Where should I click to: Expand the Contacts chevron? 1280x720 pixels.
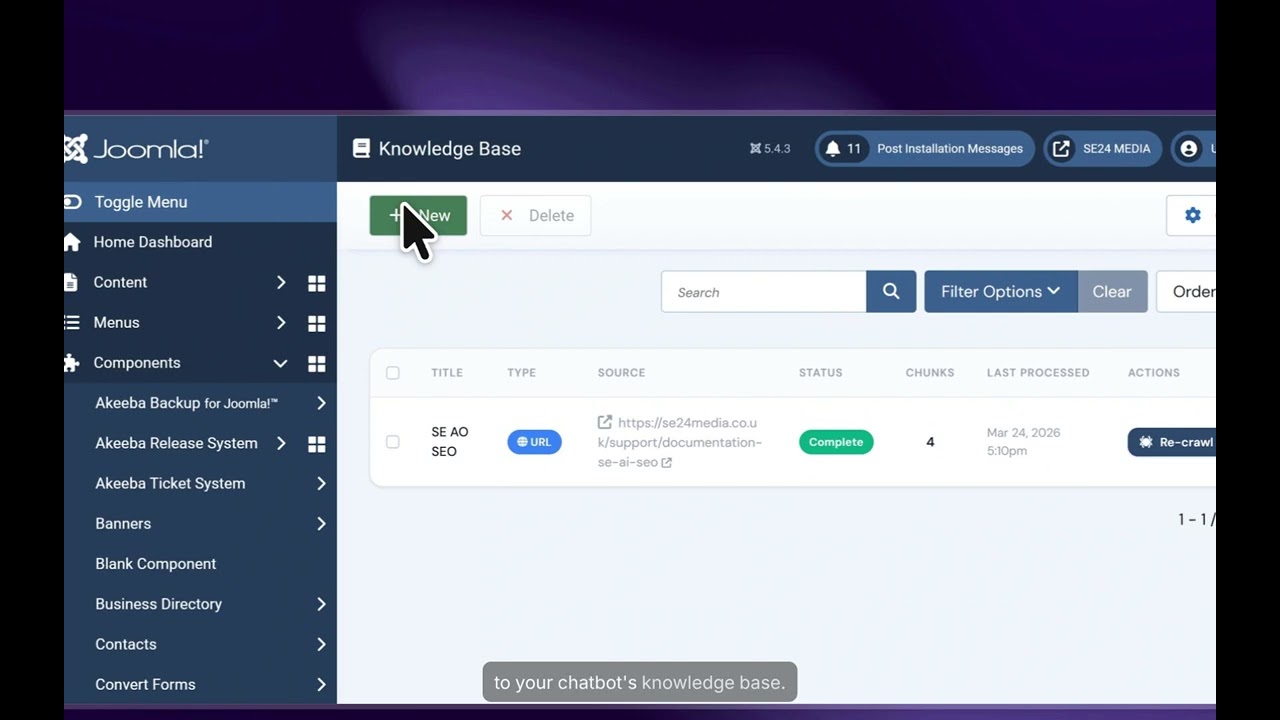tap(321, 644)
